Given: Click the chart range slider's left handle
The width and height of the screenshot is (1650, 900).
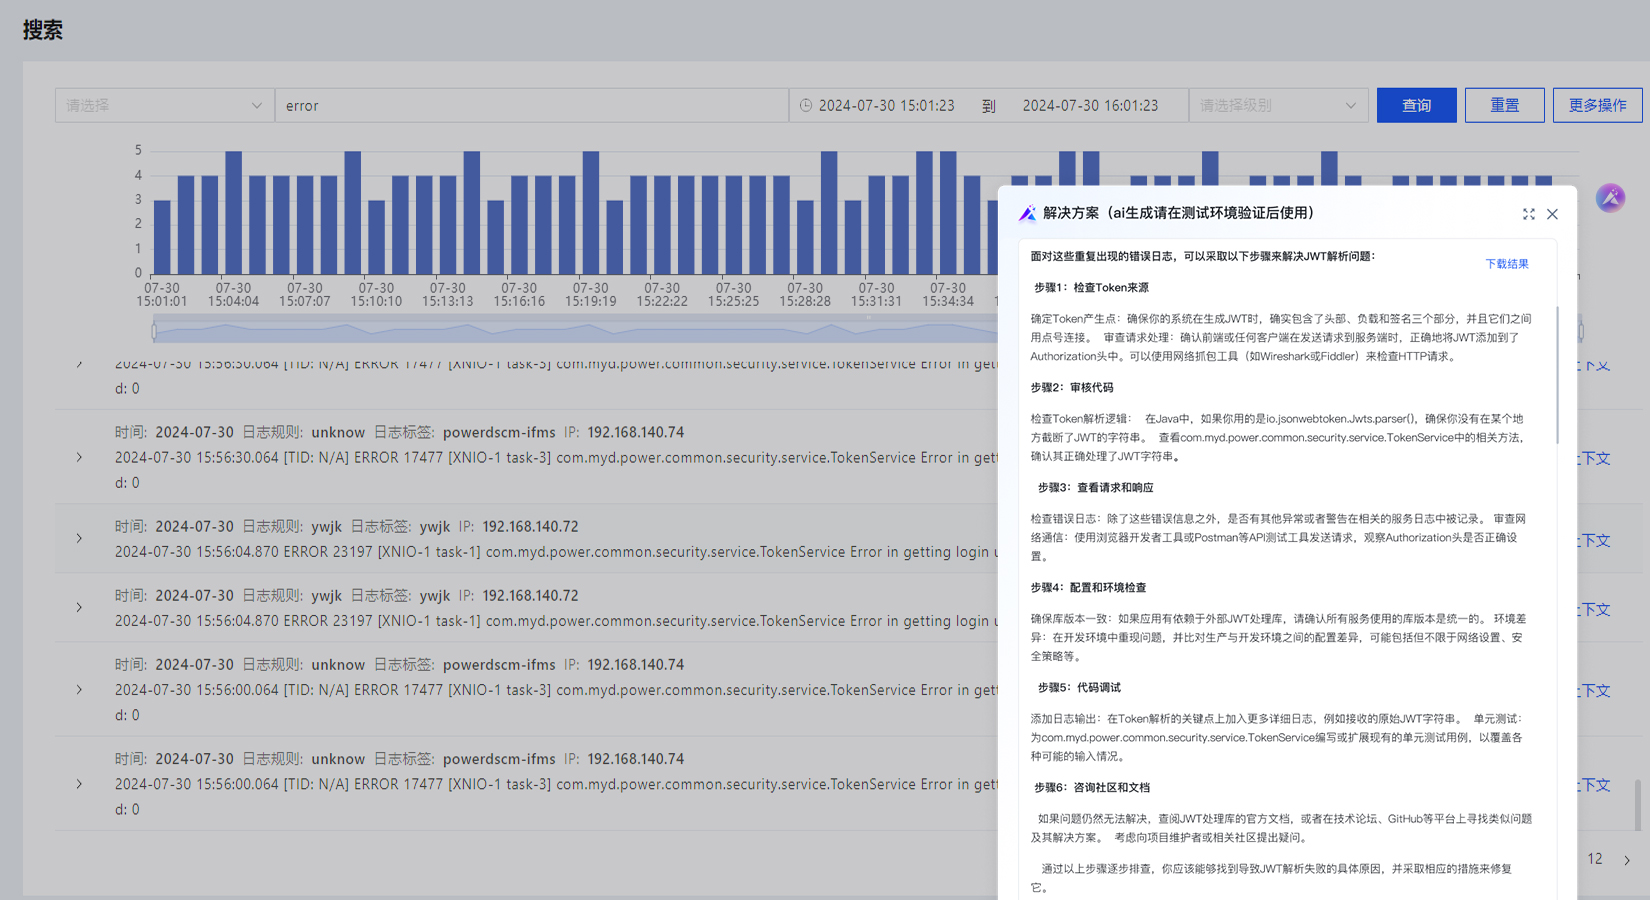Looking at the screenshot, I should [154, 330].
